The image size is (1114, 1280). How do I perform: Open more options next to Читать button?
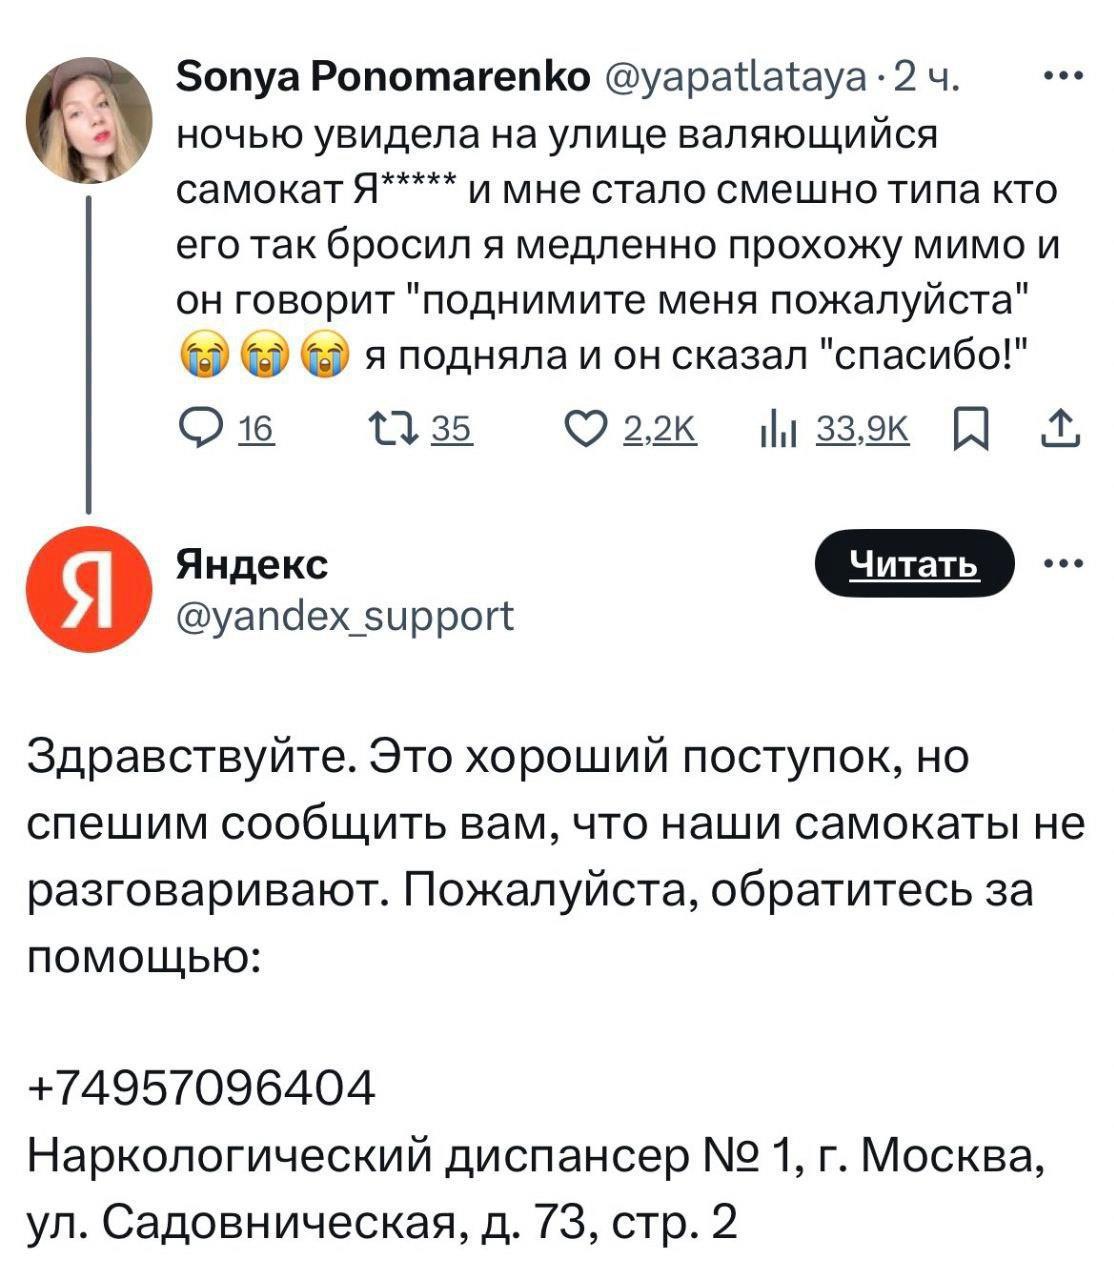(x=1063, y=564)
